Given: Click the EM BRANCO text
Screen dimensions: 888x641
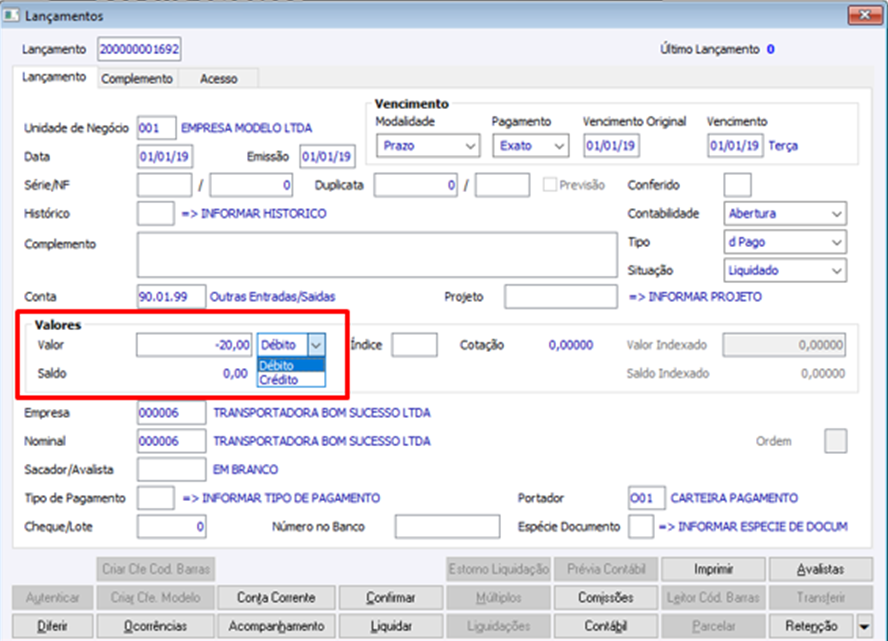Looking at the screenshot, I should tap(245, 469).
